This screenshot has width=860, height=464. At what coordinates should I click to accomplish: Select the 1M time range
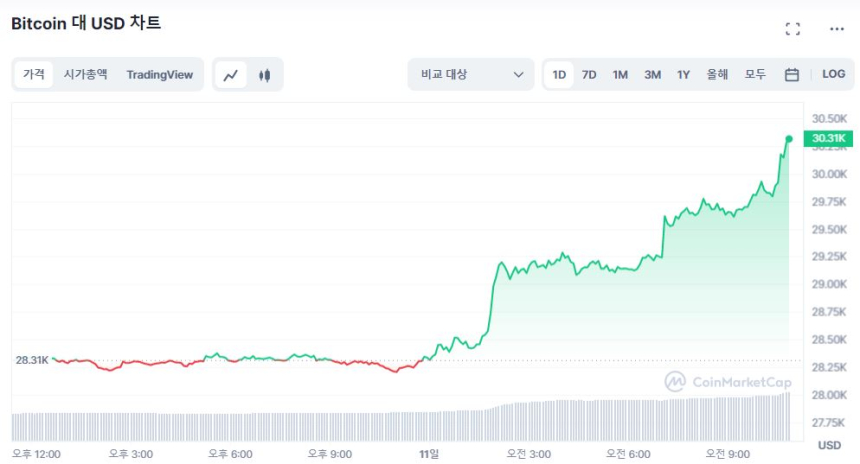coord(620,75)
